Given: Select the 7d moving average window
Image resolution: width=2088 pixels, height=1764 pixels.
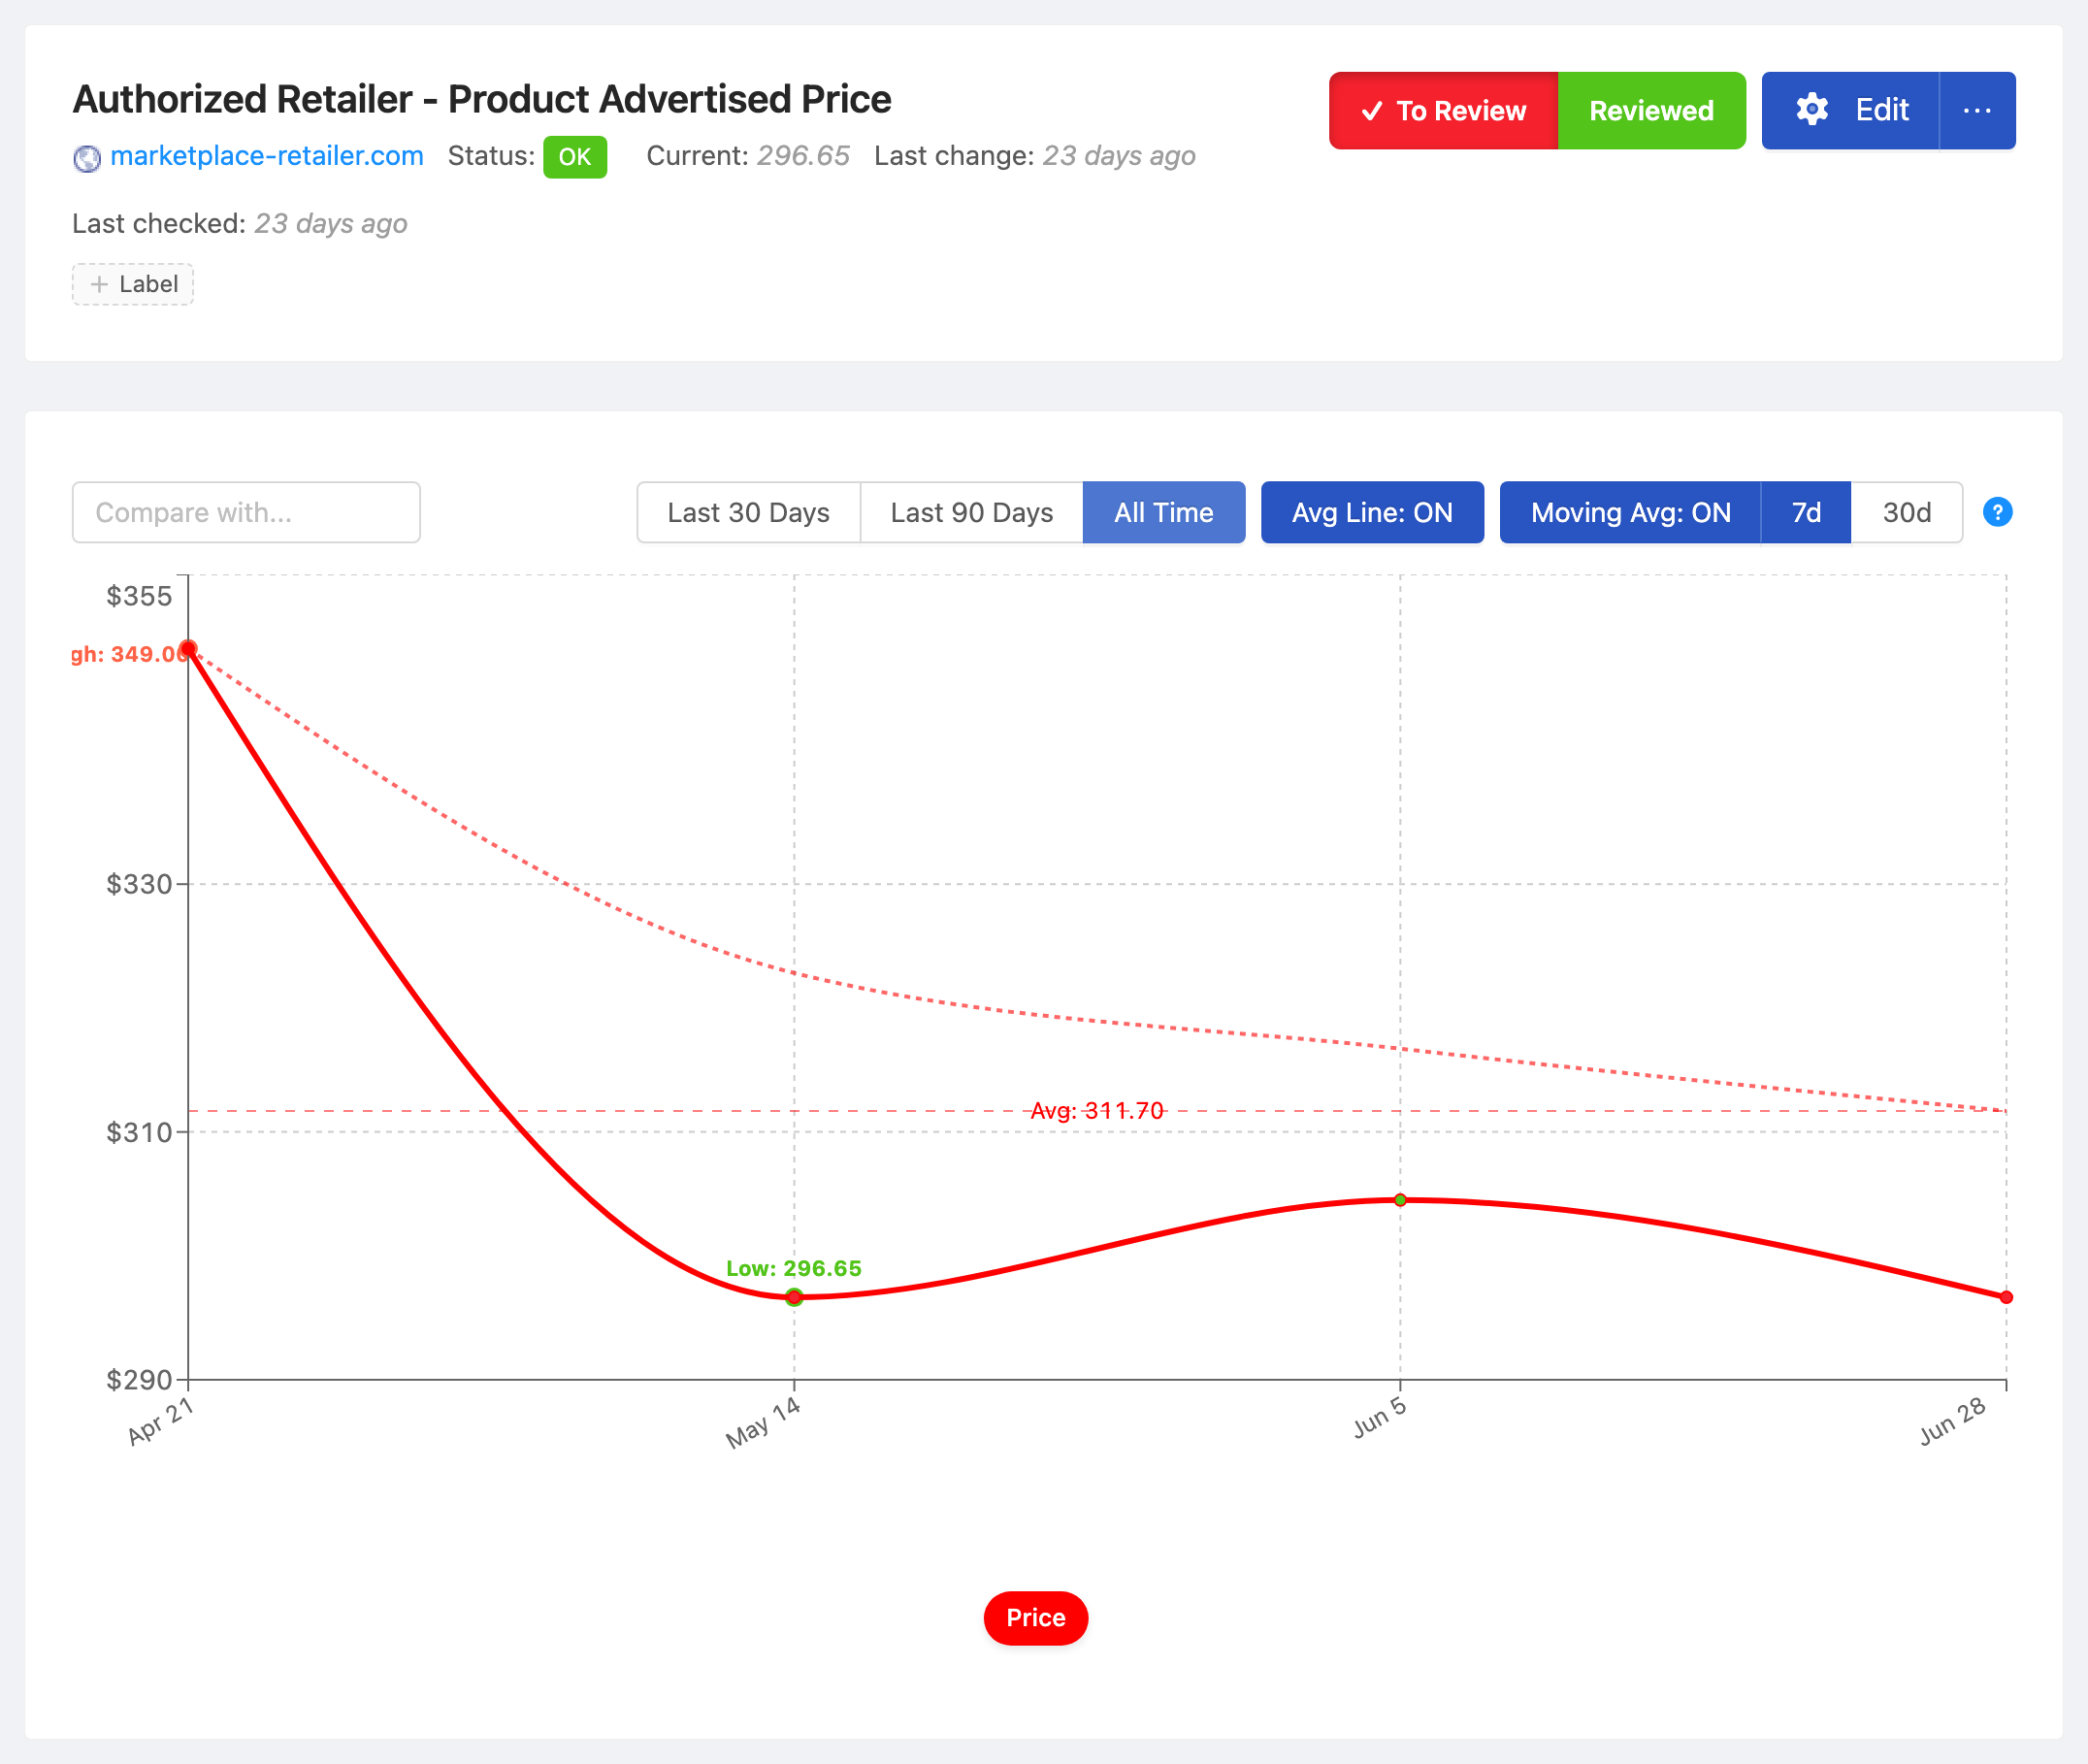Looking at the screenshot, I should click(x=1806, y=512).
